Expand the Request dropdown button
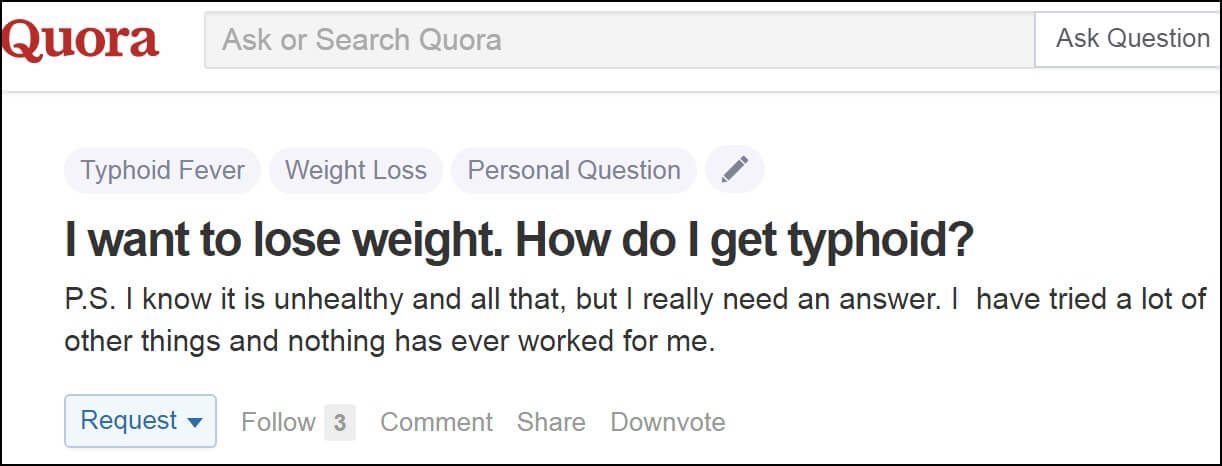The height and width of the screenshot is (466, 1222). pyautogui.click(x=140, y=421)
